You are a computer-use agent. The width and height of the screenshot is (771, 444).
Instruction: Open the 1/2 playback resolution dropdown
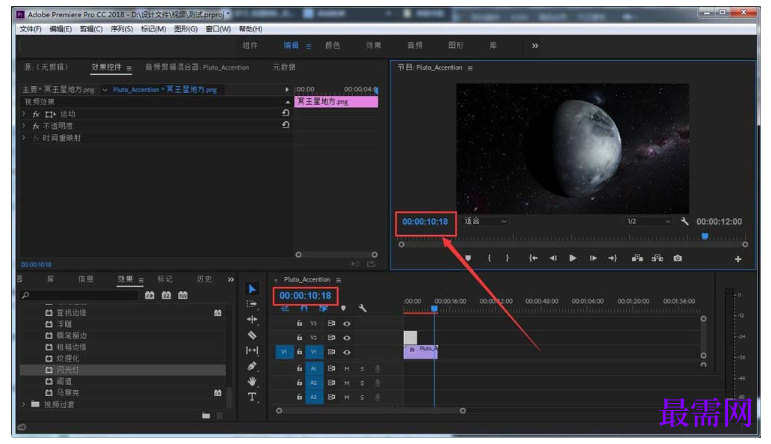coord(648,221)
